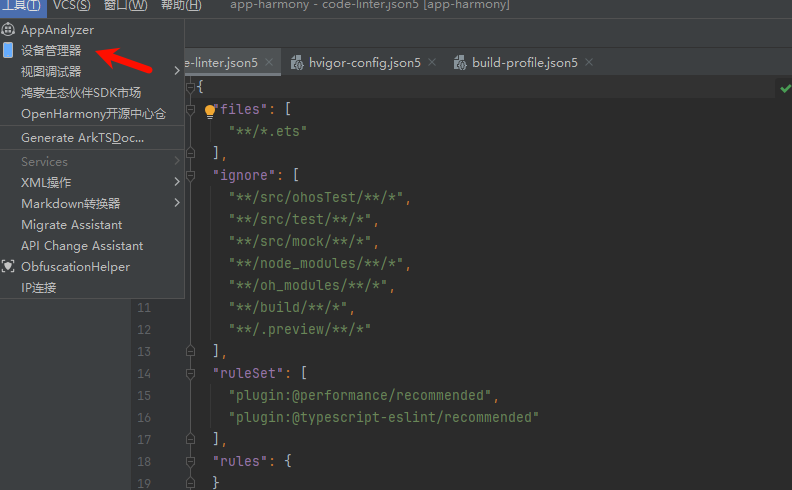Open the 窗口 (Window) menu
The image size is (792, 490).
coord(125,5)
